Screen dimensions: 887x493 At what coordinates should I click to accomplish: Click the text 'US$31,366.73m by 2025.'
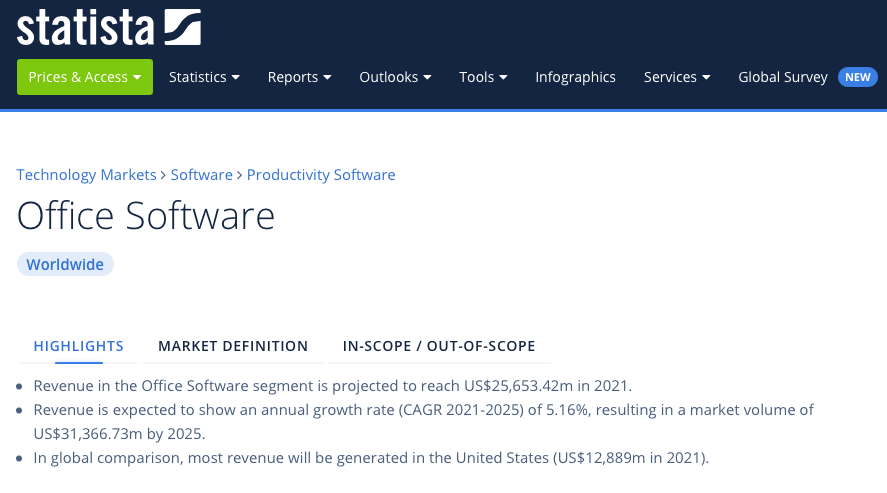pos(119,434)
